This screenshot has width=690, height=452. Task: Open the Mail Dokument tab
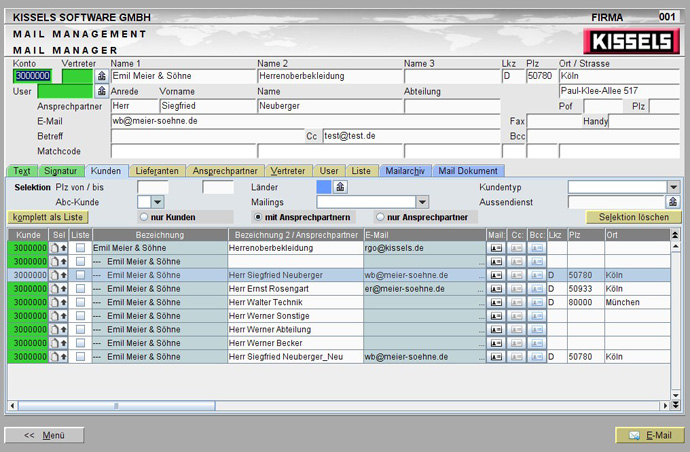(x=468, y=171)
